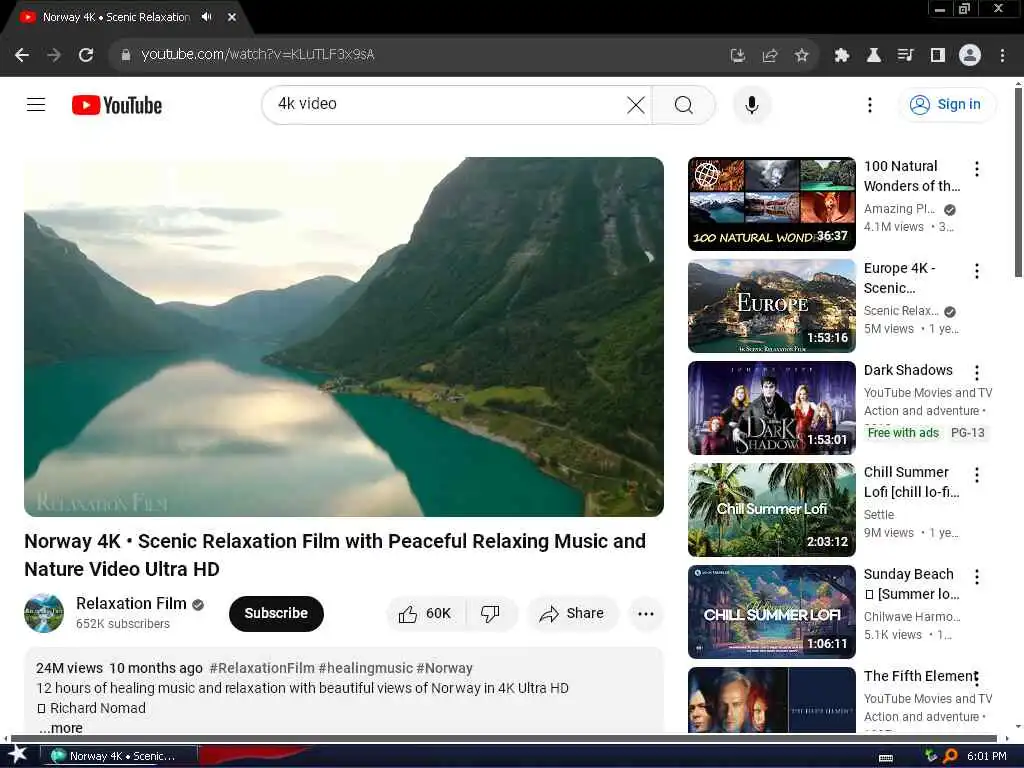This screenshot has height=768, width=1024.
Task: Like the Norway 4K video
Action: pos(425,613)
